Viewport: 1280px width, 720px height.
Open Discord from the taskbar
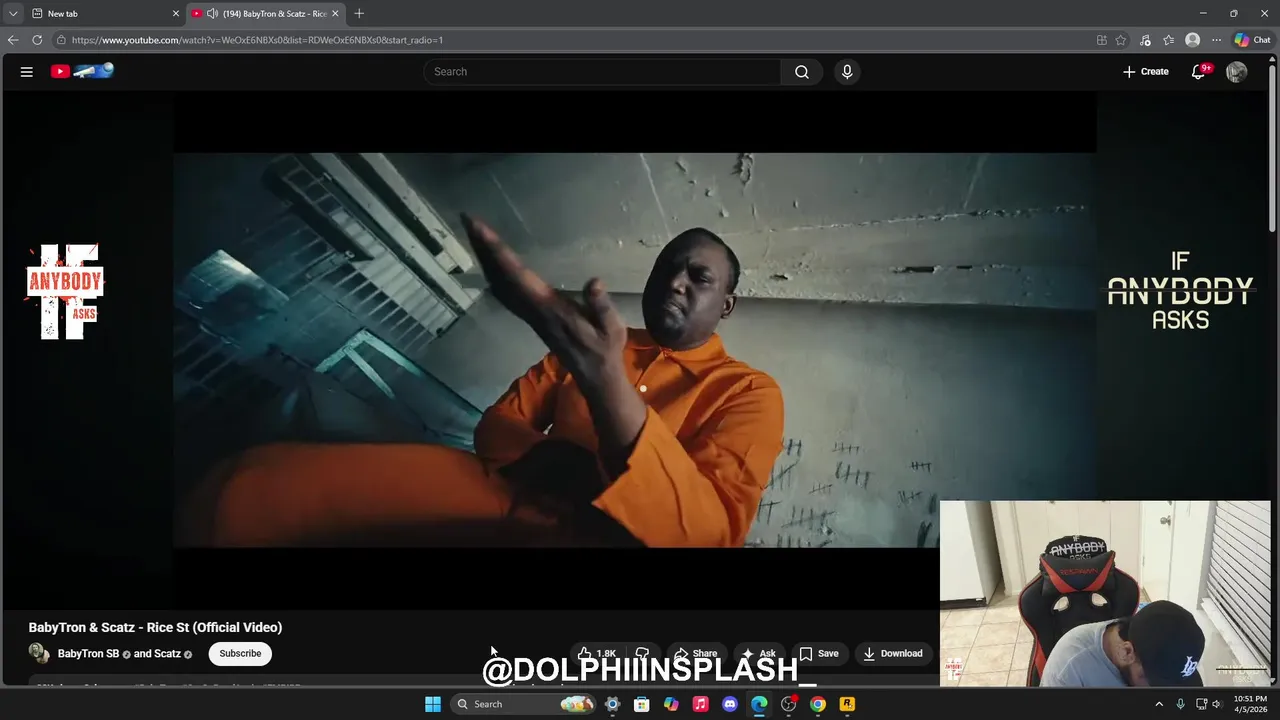click(730, 704)
